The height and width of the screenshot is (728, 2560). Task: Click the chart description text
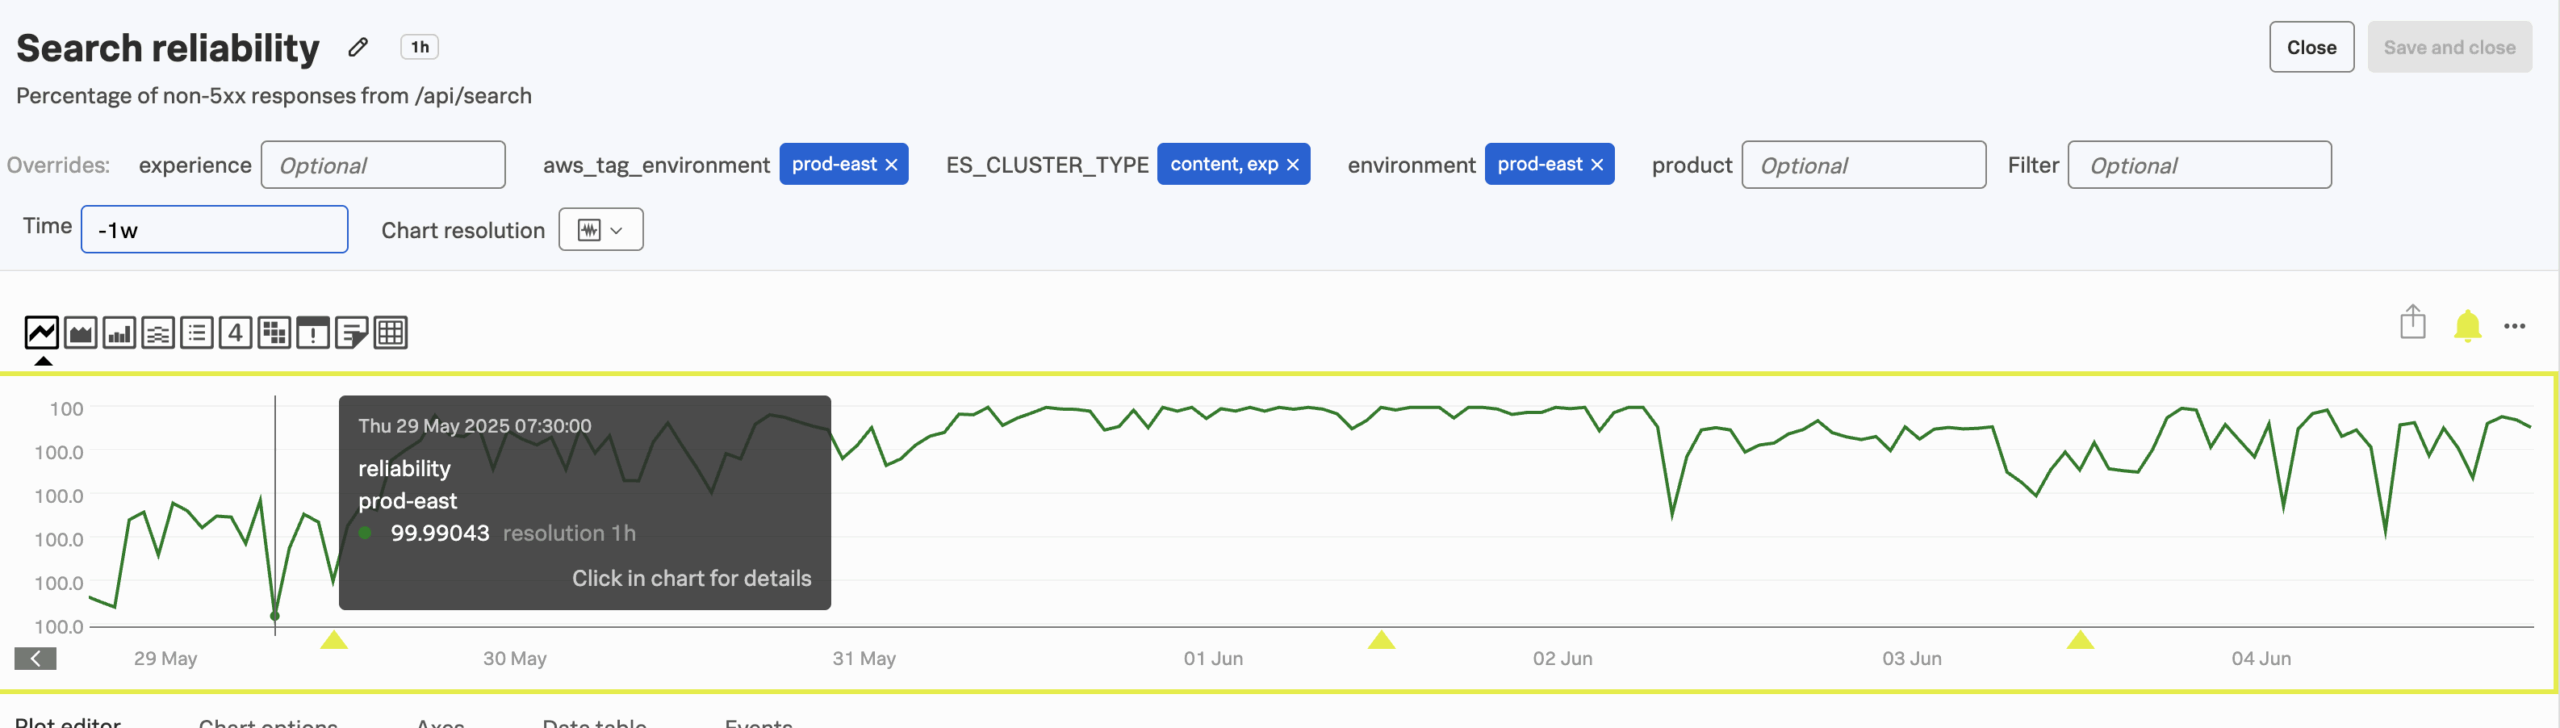point(274,96)
